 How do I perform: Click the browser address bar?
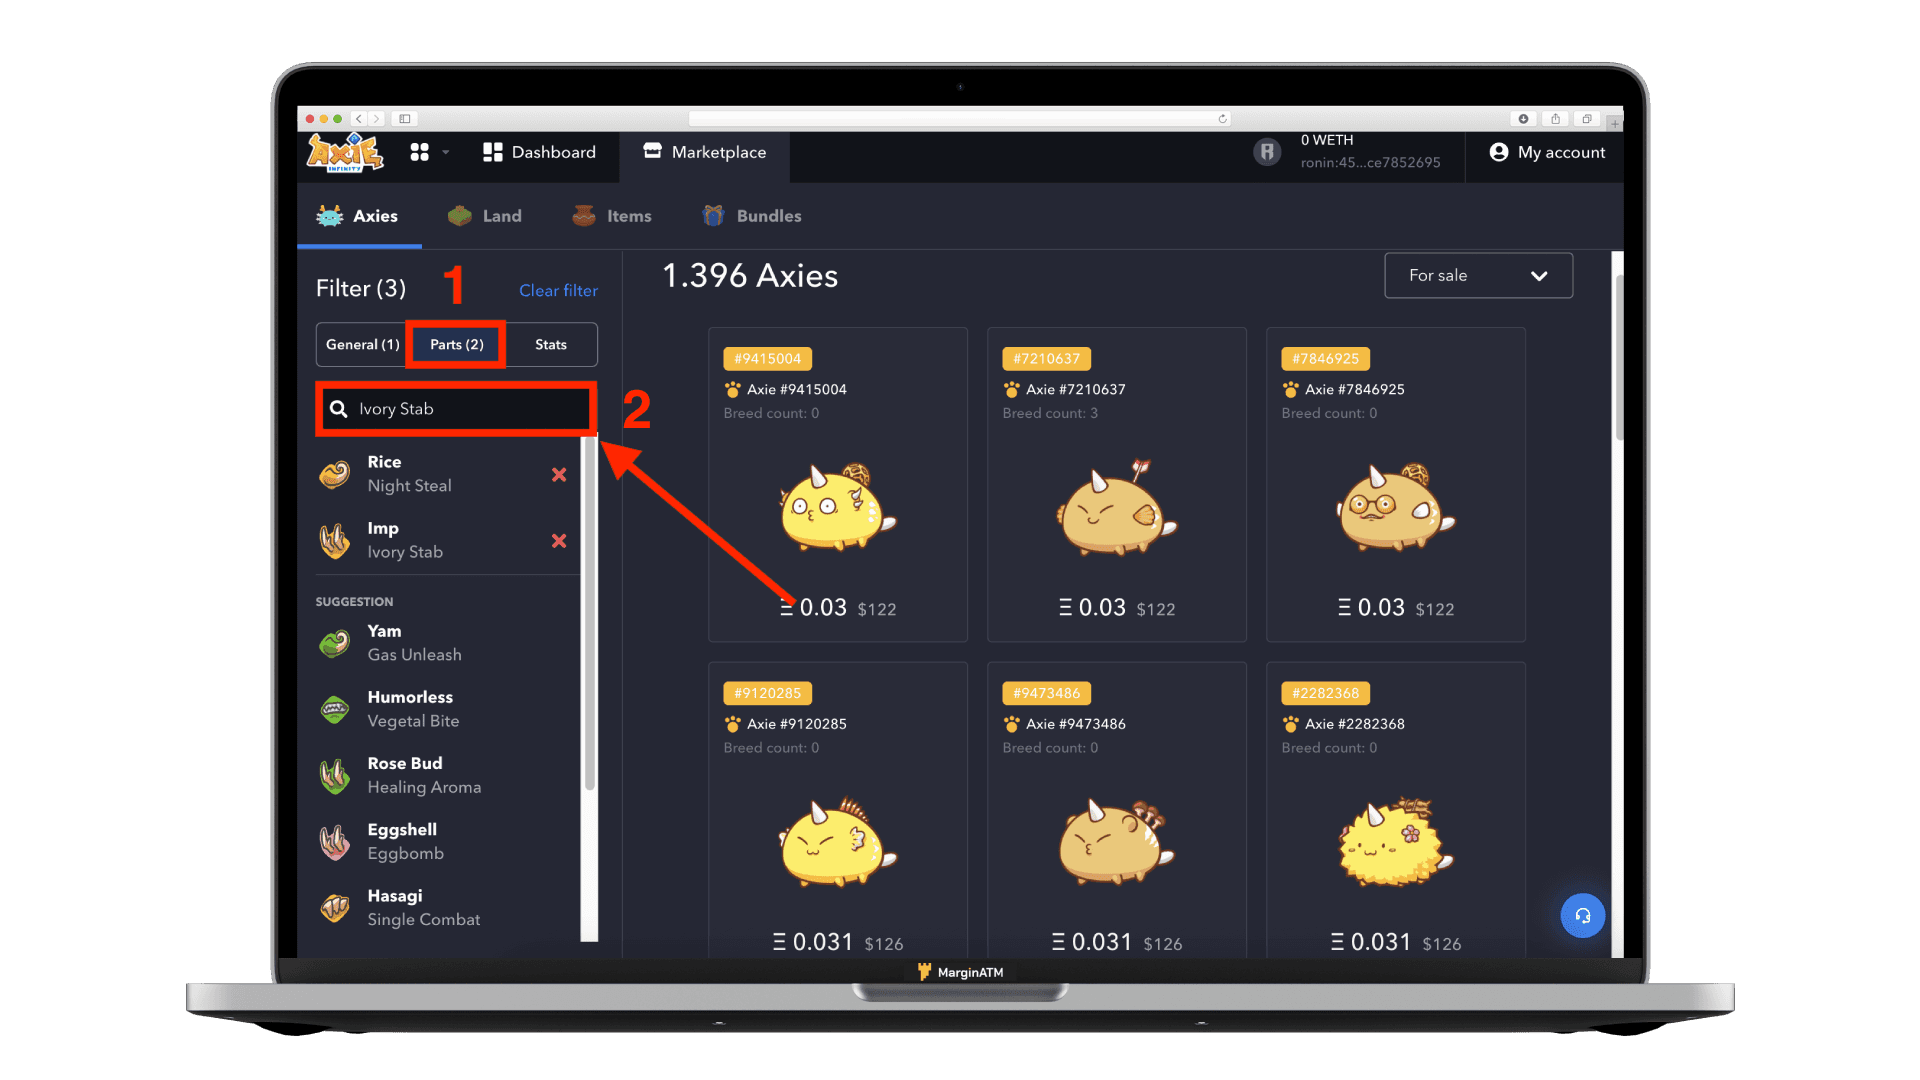pyautogui.click(x=960, y=119)
